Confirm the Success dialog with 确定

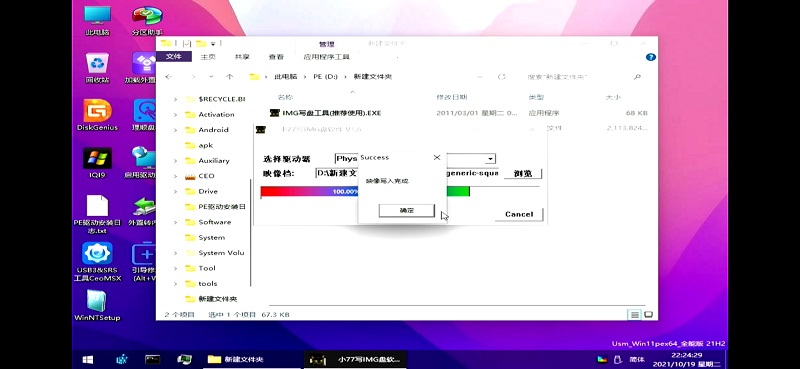click(x=407, y=210)
